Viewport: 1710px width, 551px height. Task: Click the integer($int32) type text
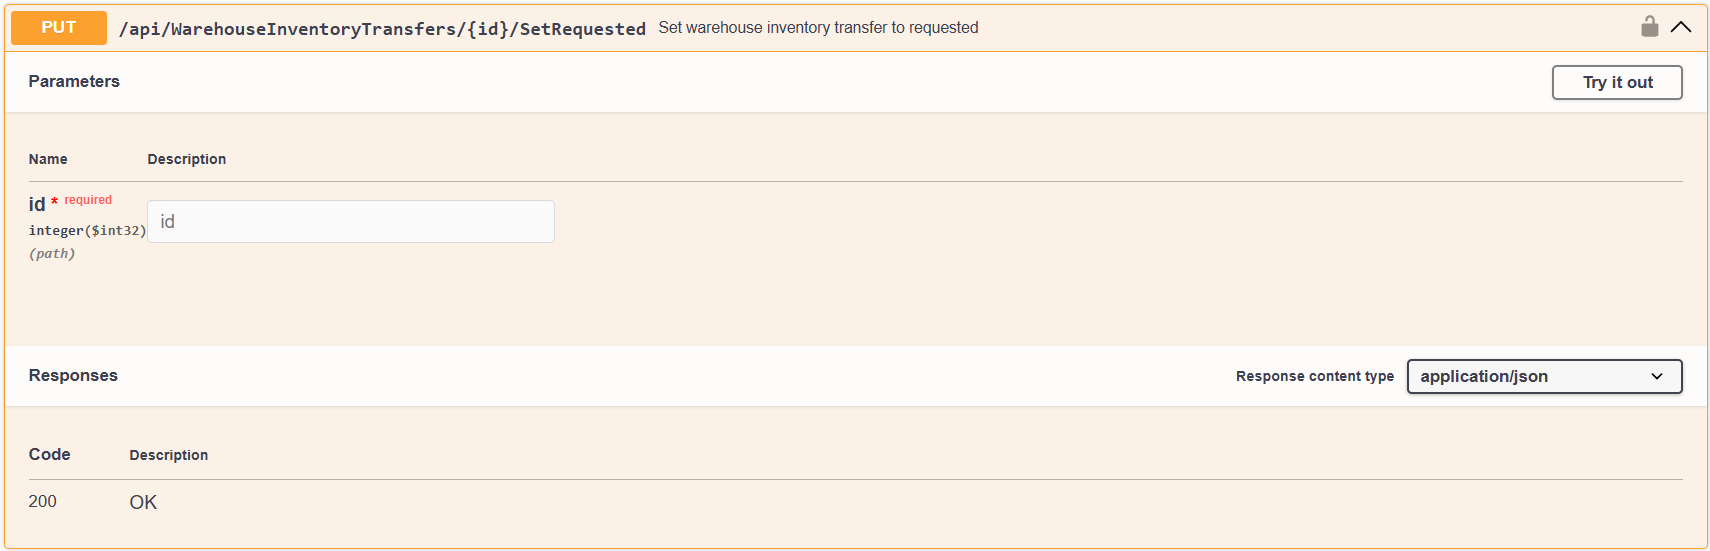click(x=87, y=231)
